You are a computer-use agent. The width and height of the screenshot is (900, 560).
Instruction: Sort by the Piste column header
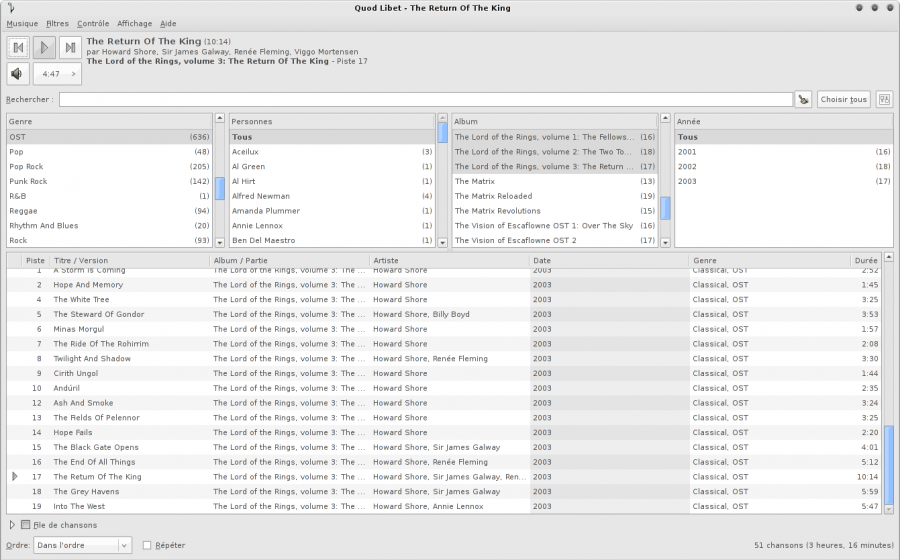pyautogui.click(x=35, y=260)
